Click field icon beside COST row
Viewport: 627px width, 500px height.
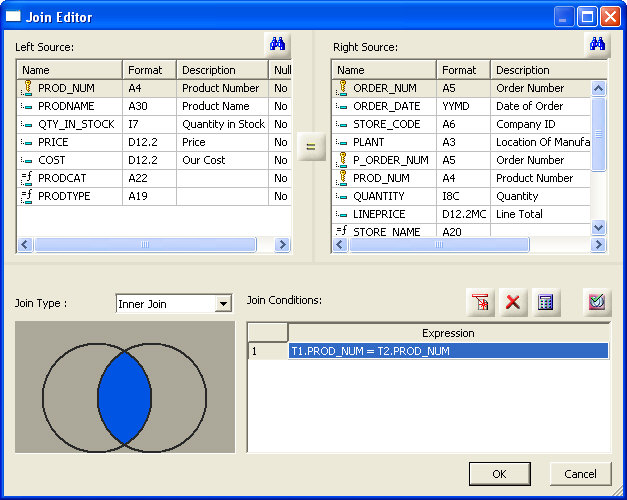click(x=27, y=160)
